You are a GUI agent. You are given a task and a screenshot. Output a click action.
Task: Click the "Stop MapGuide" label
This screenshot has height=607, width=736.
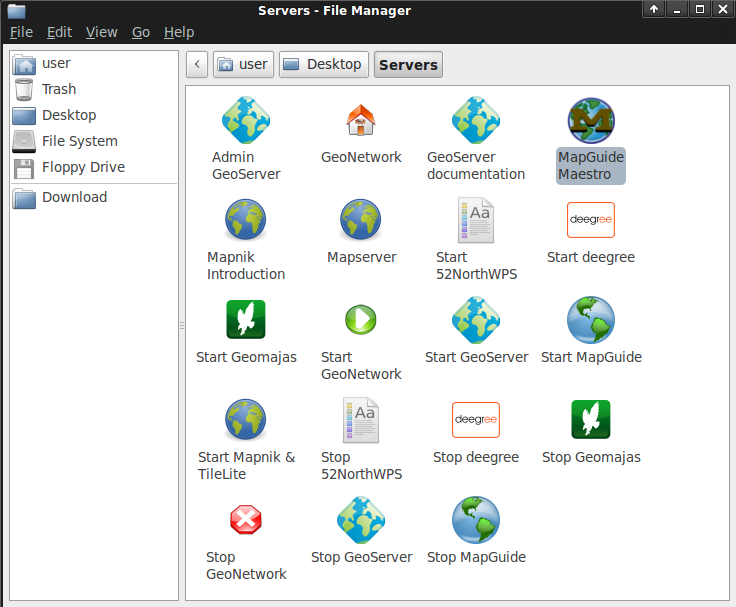(476, 557)
